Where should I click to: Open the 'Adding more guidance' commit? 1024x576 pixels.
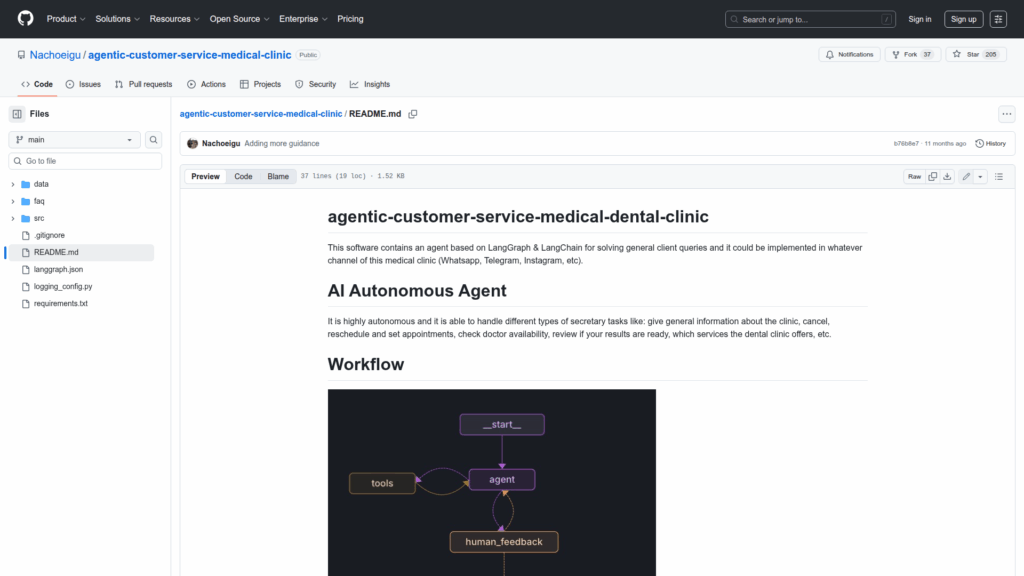[x=281, y=144]
